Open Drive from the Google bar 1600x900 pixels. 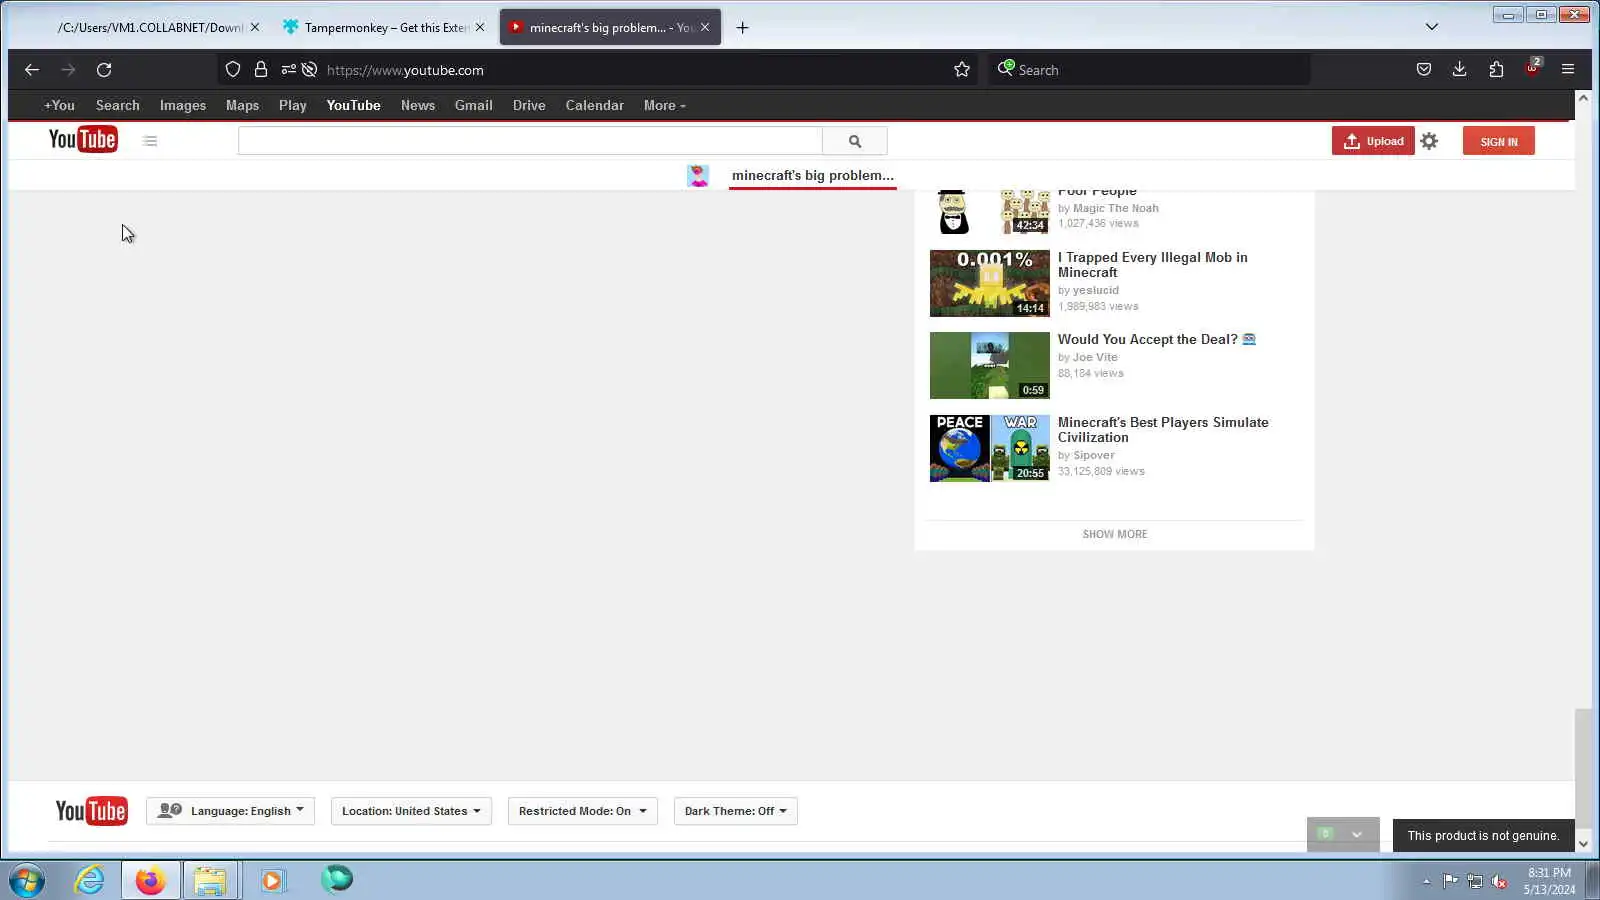(x=529, y=106)
